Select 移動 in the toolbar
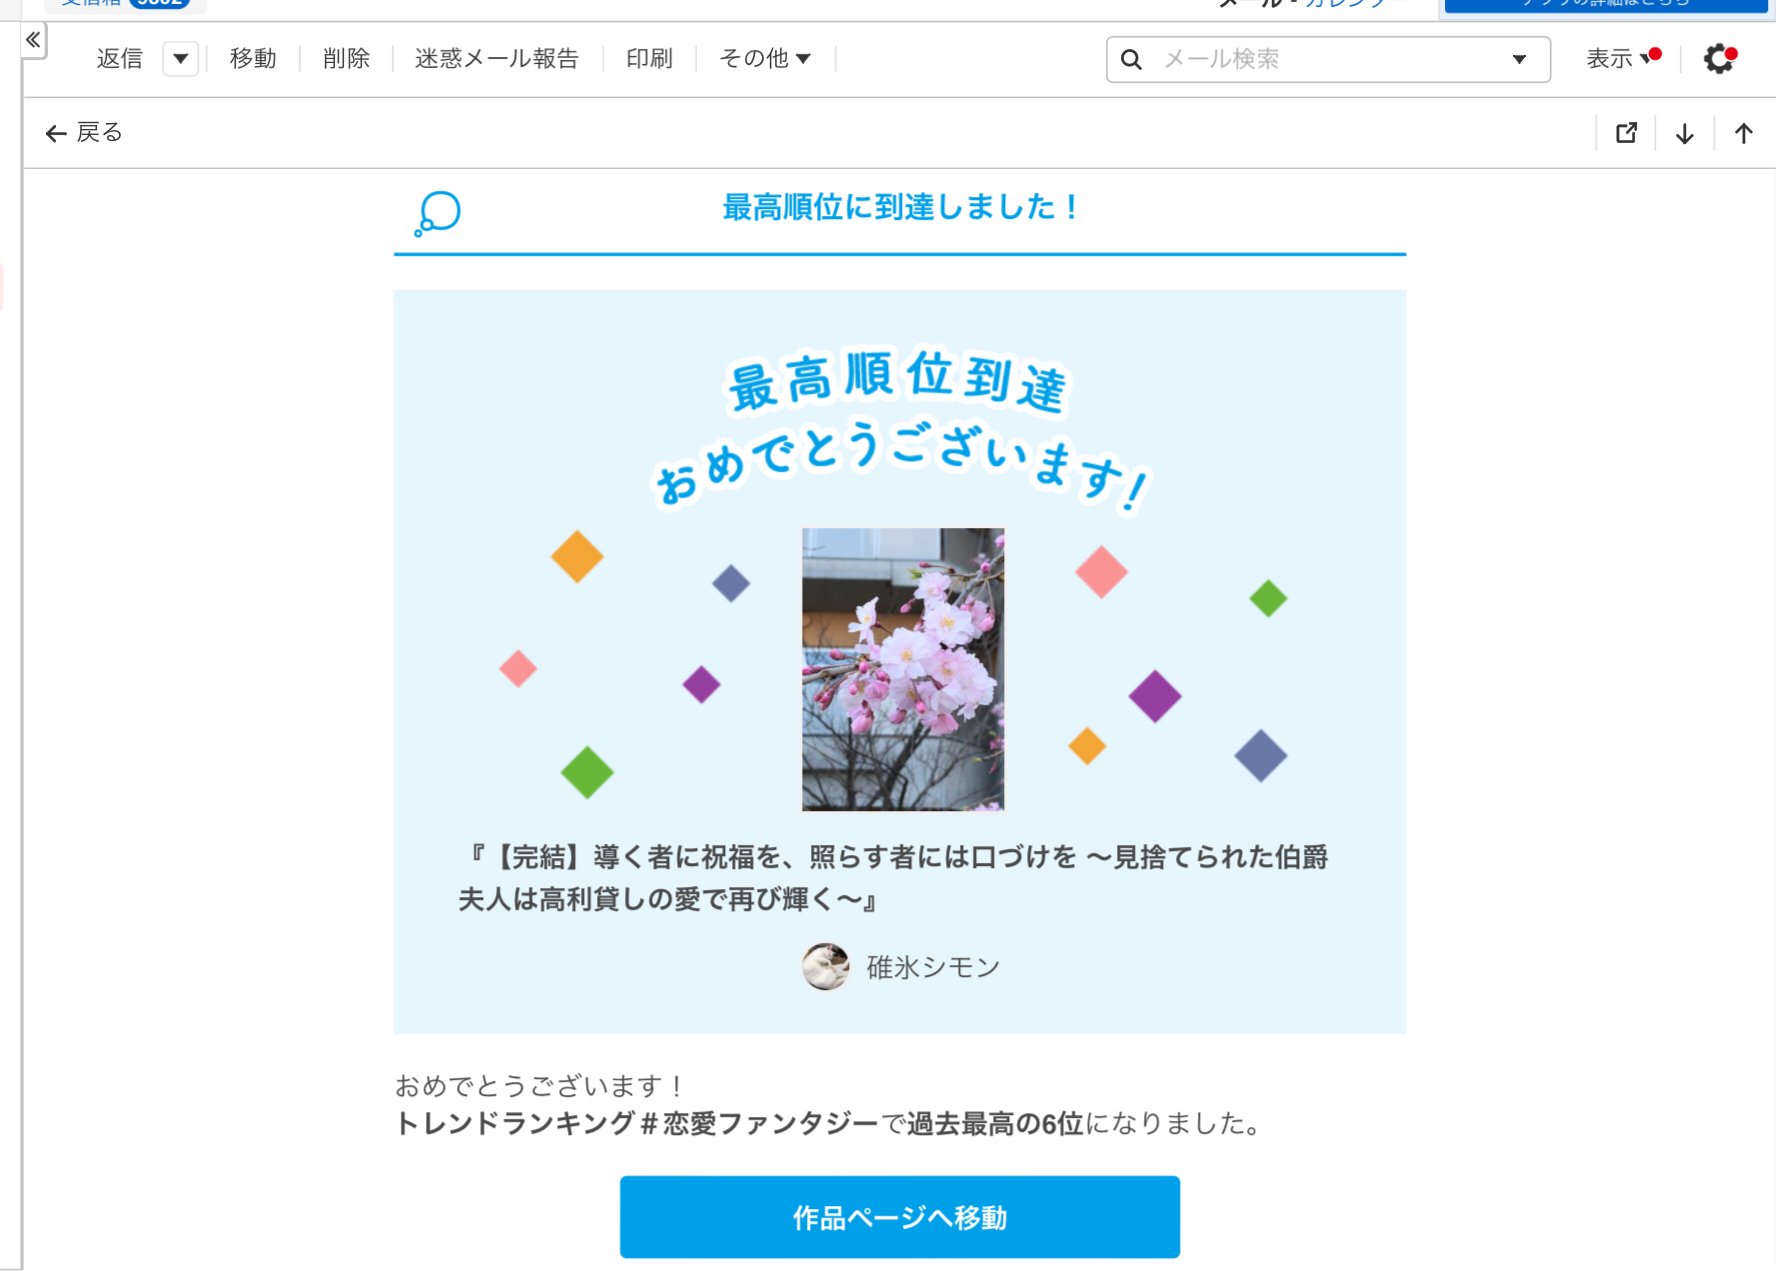The height and width of the screenshot is (1271, 1776). [x=253, y=59]
